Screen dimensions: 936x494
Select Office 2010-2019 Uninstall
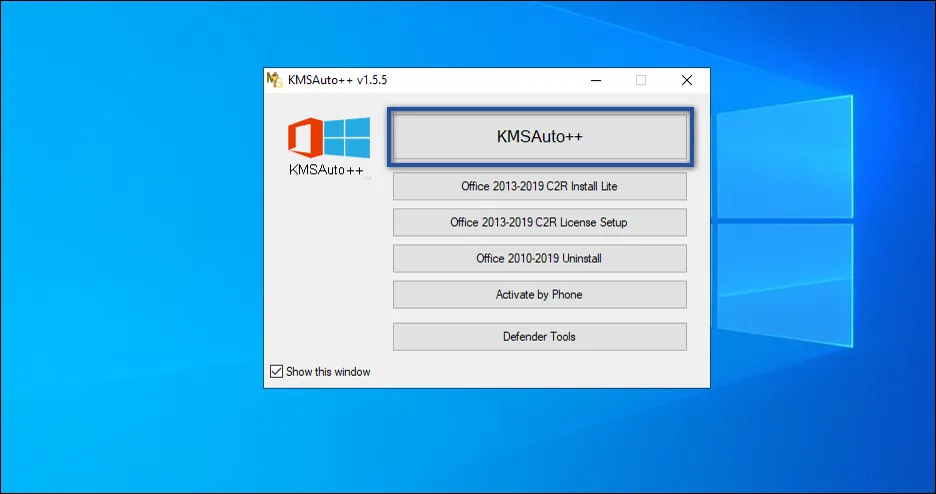[x=539, y=258]
